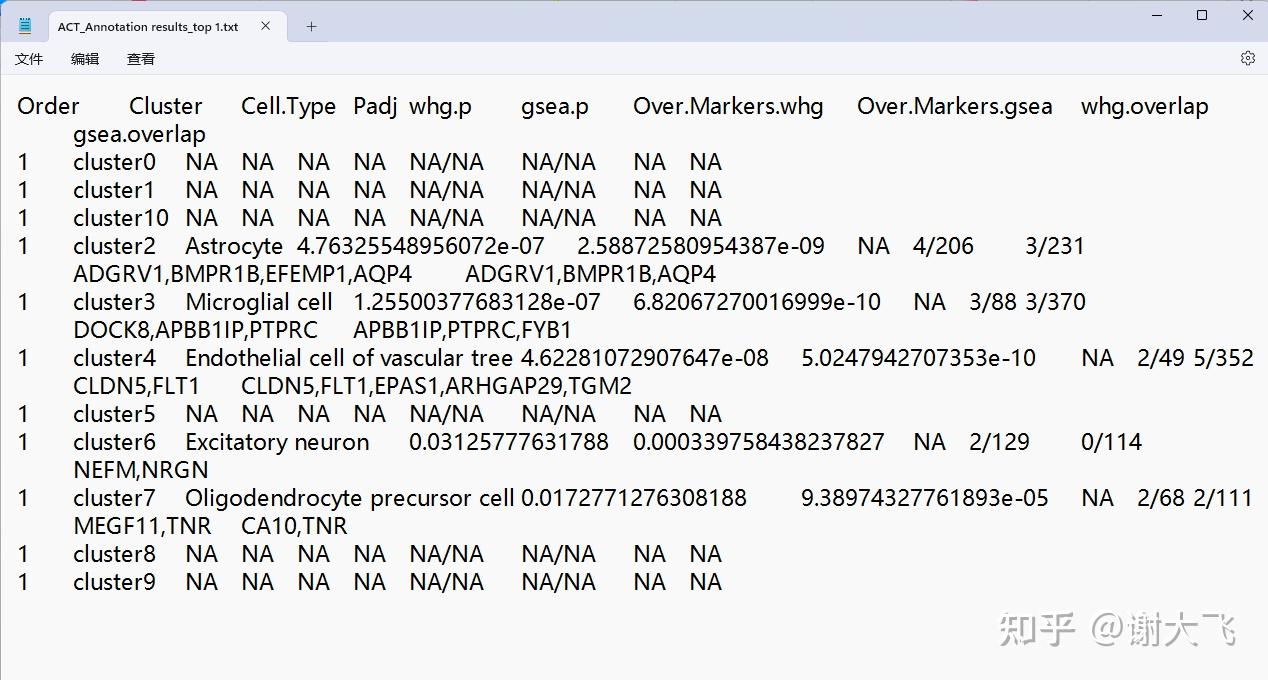1268x680 pixels.
Task: Place cursor on NEFM,NRGN gene list
Action: pyautogui.click(x=141, y=470)
